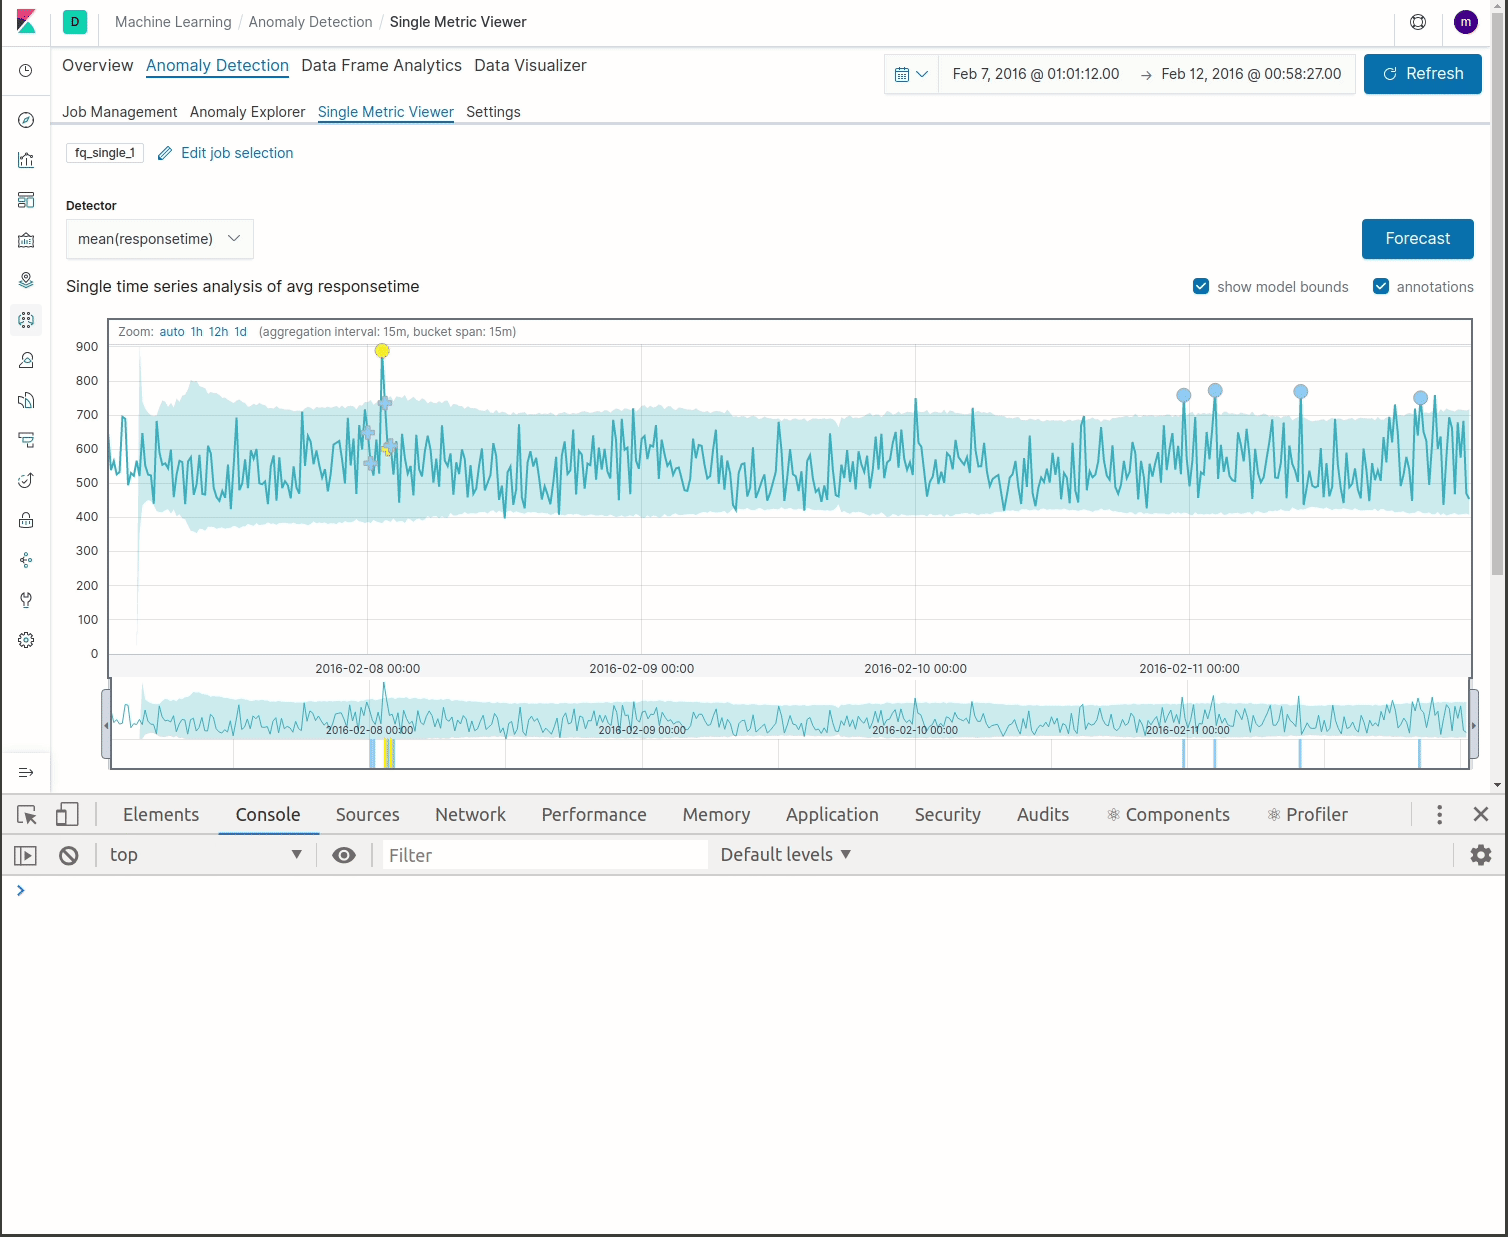Click the Forecast button

[x=1417, y=239]
